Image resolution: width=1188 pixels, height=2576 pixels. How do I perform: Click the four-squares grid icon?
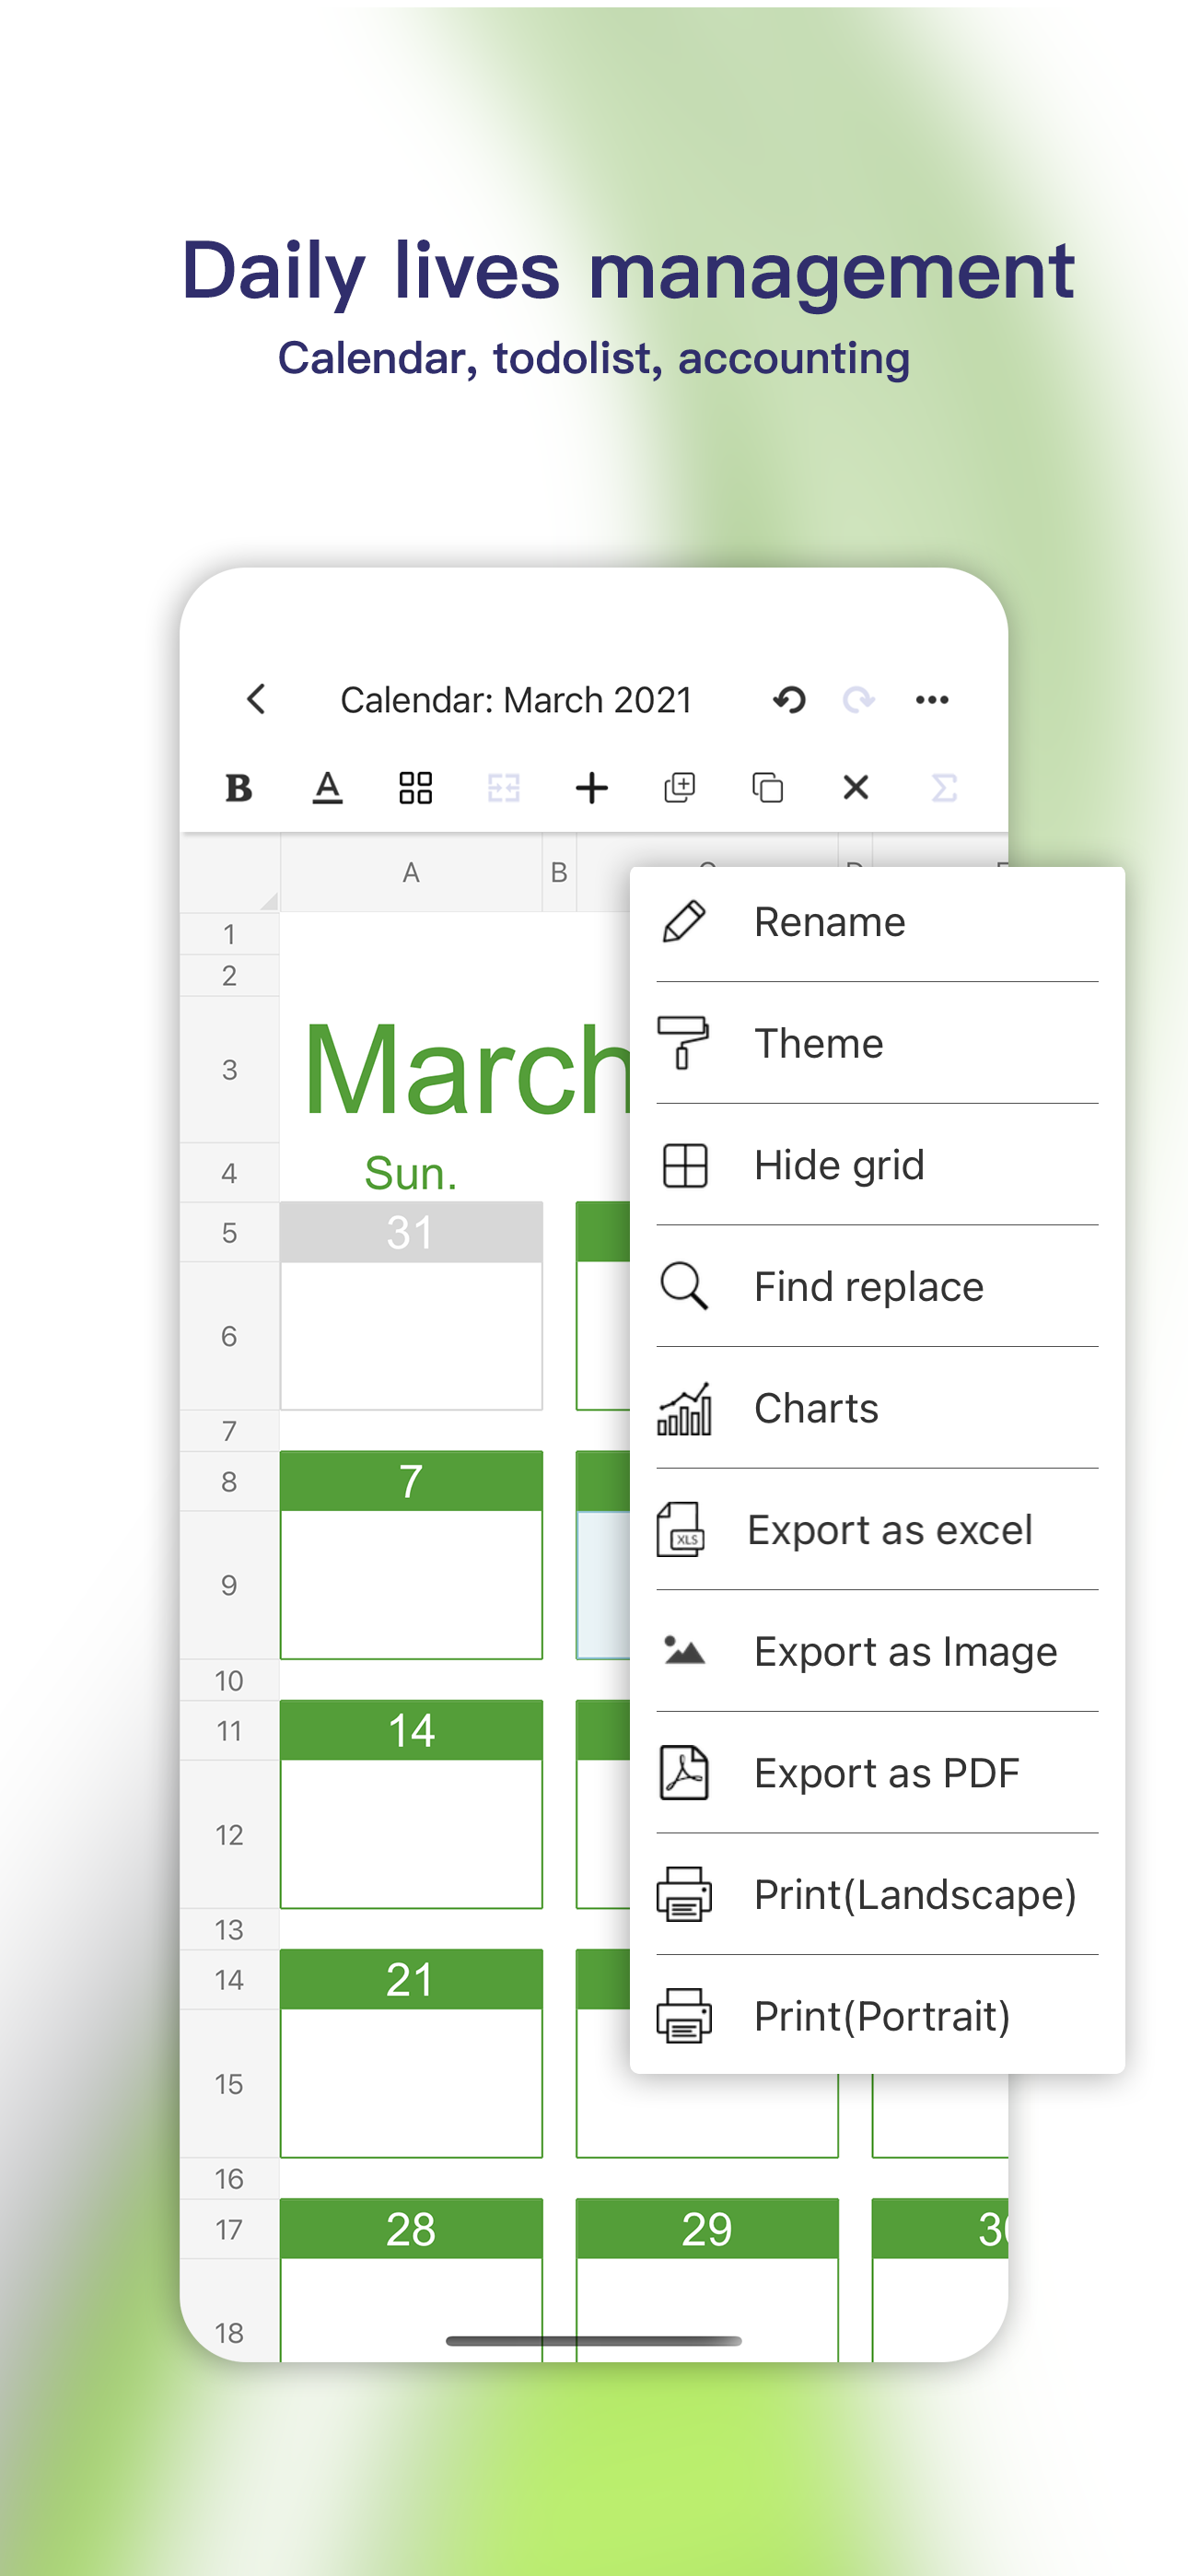[415, 788]
